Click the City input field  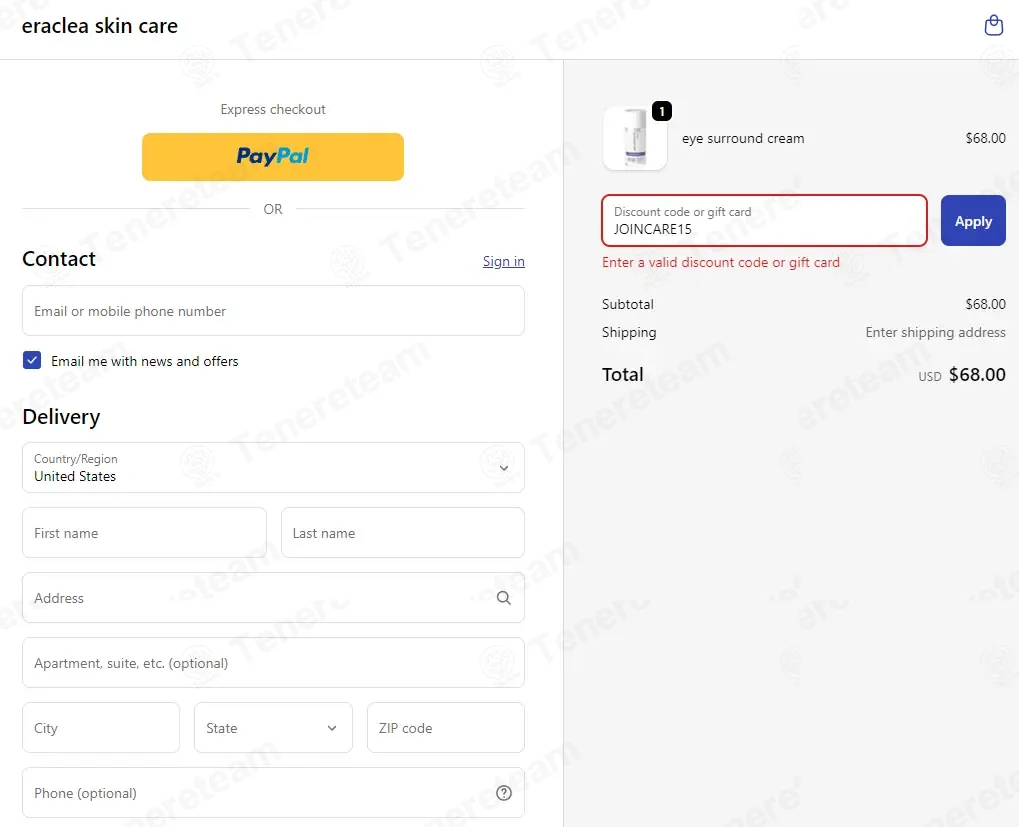(101, 728)
